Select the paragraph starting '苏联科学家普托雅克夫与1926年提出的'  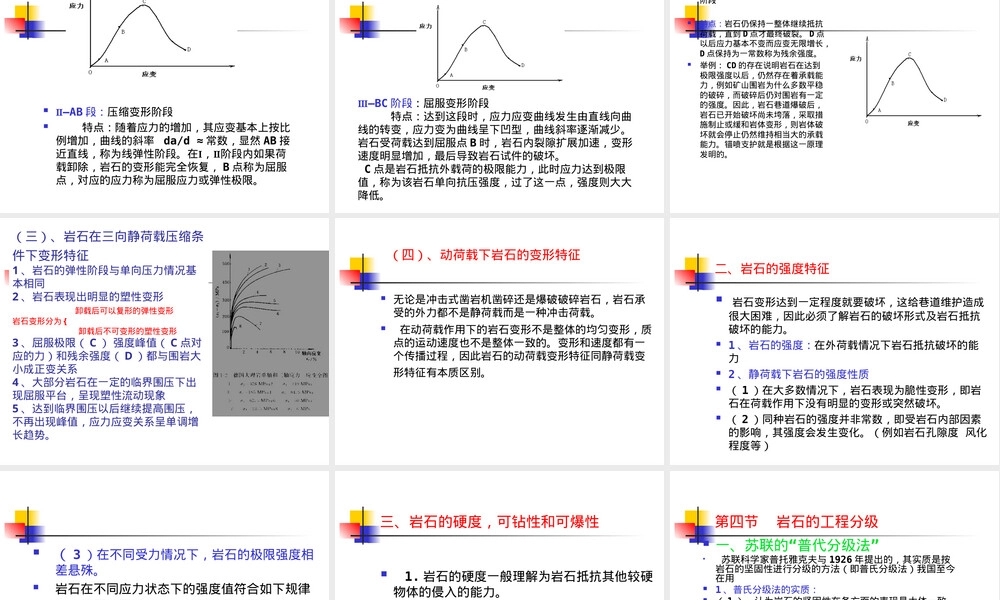coord(835,568)
